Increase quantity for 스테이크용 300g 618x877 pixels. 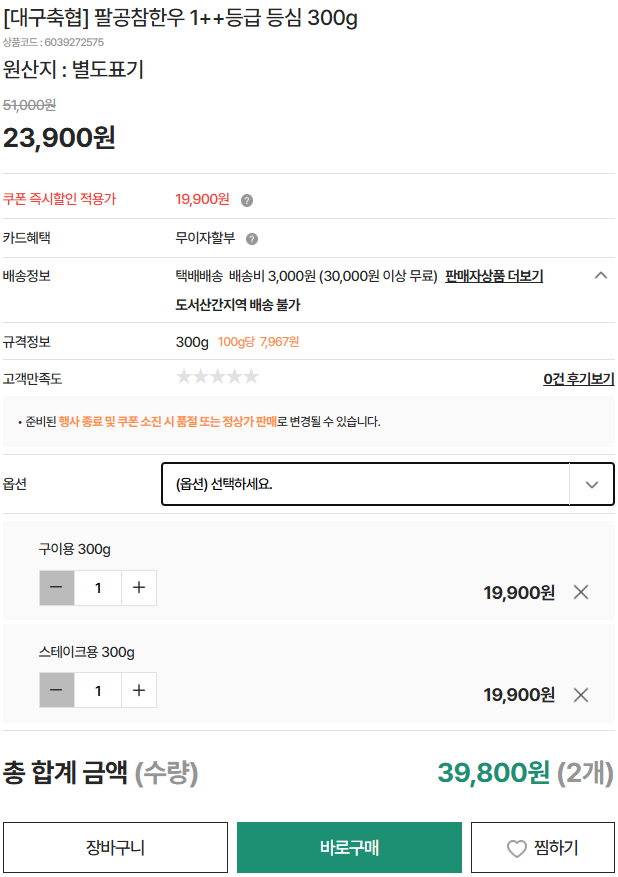pyautogui.click(x=139, y=690)
